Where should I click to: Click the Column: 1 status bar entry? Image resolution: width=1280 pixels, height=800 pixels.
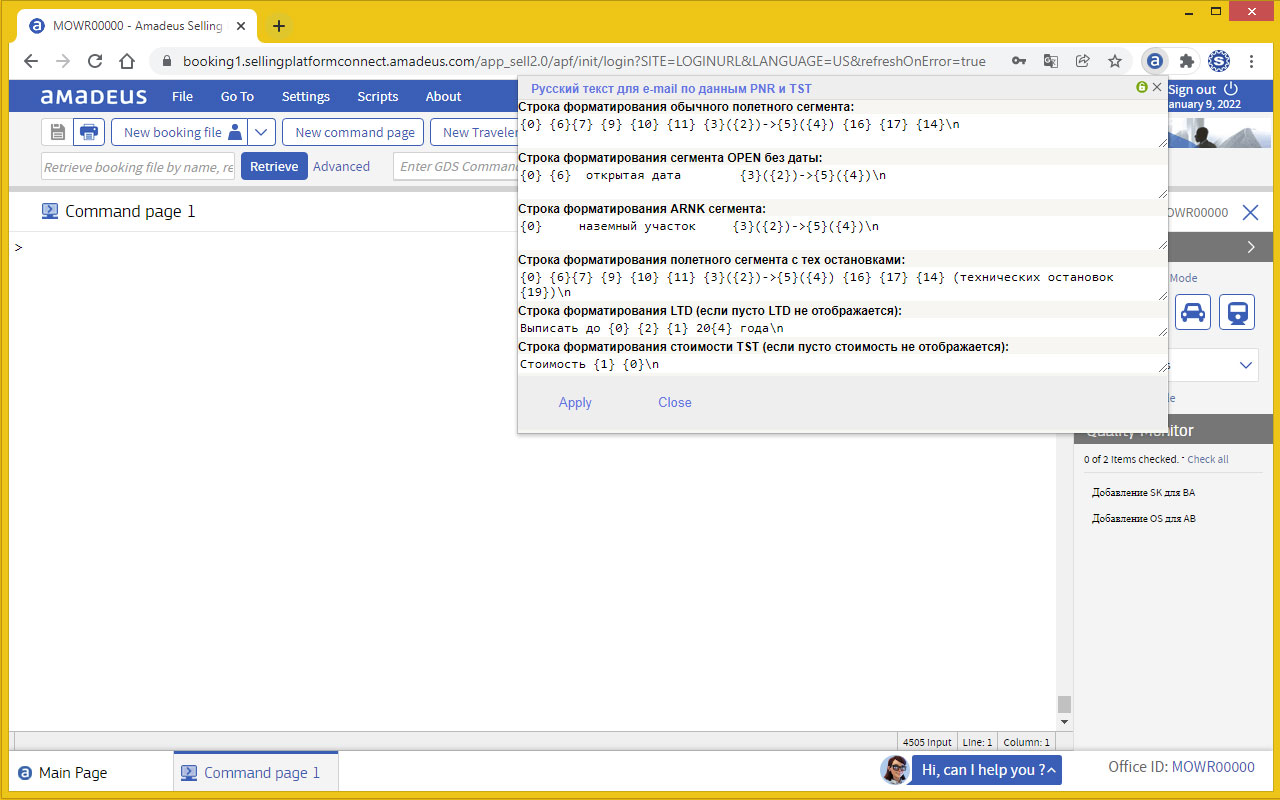coord(1026,742)
